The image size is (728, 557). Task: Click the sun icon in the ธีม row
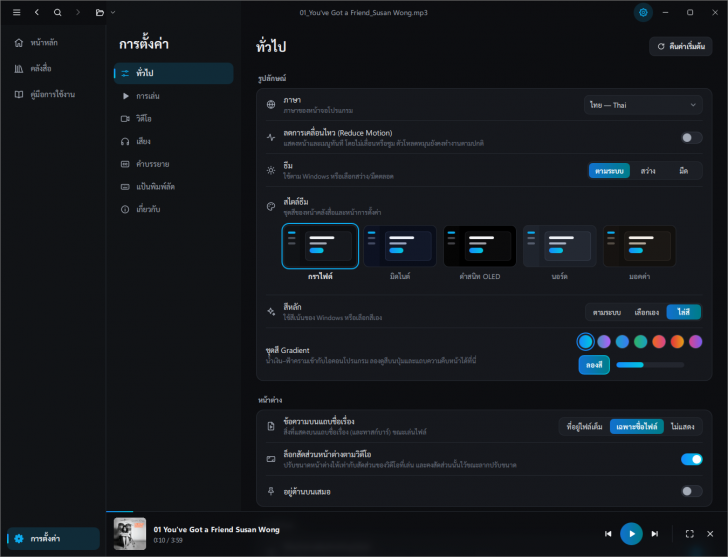coord(271,170)
